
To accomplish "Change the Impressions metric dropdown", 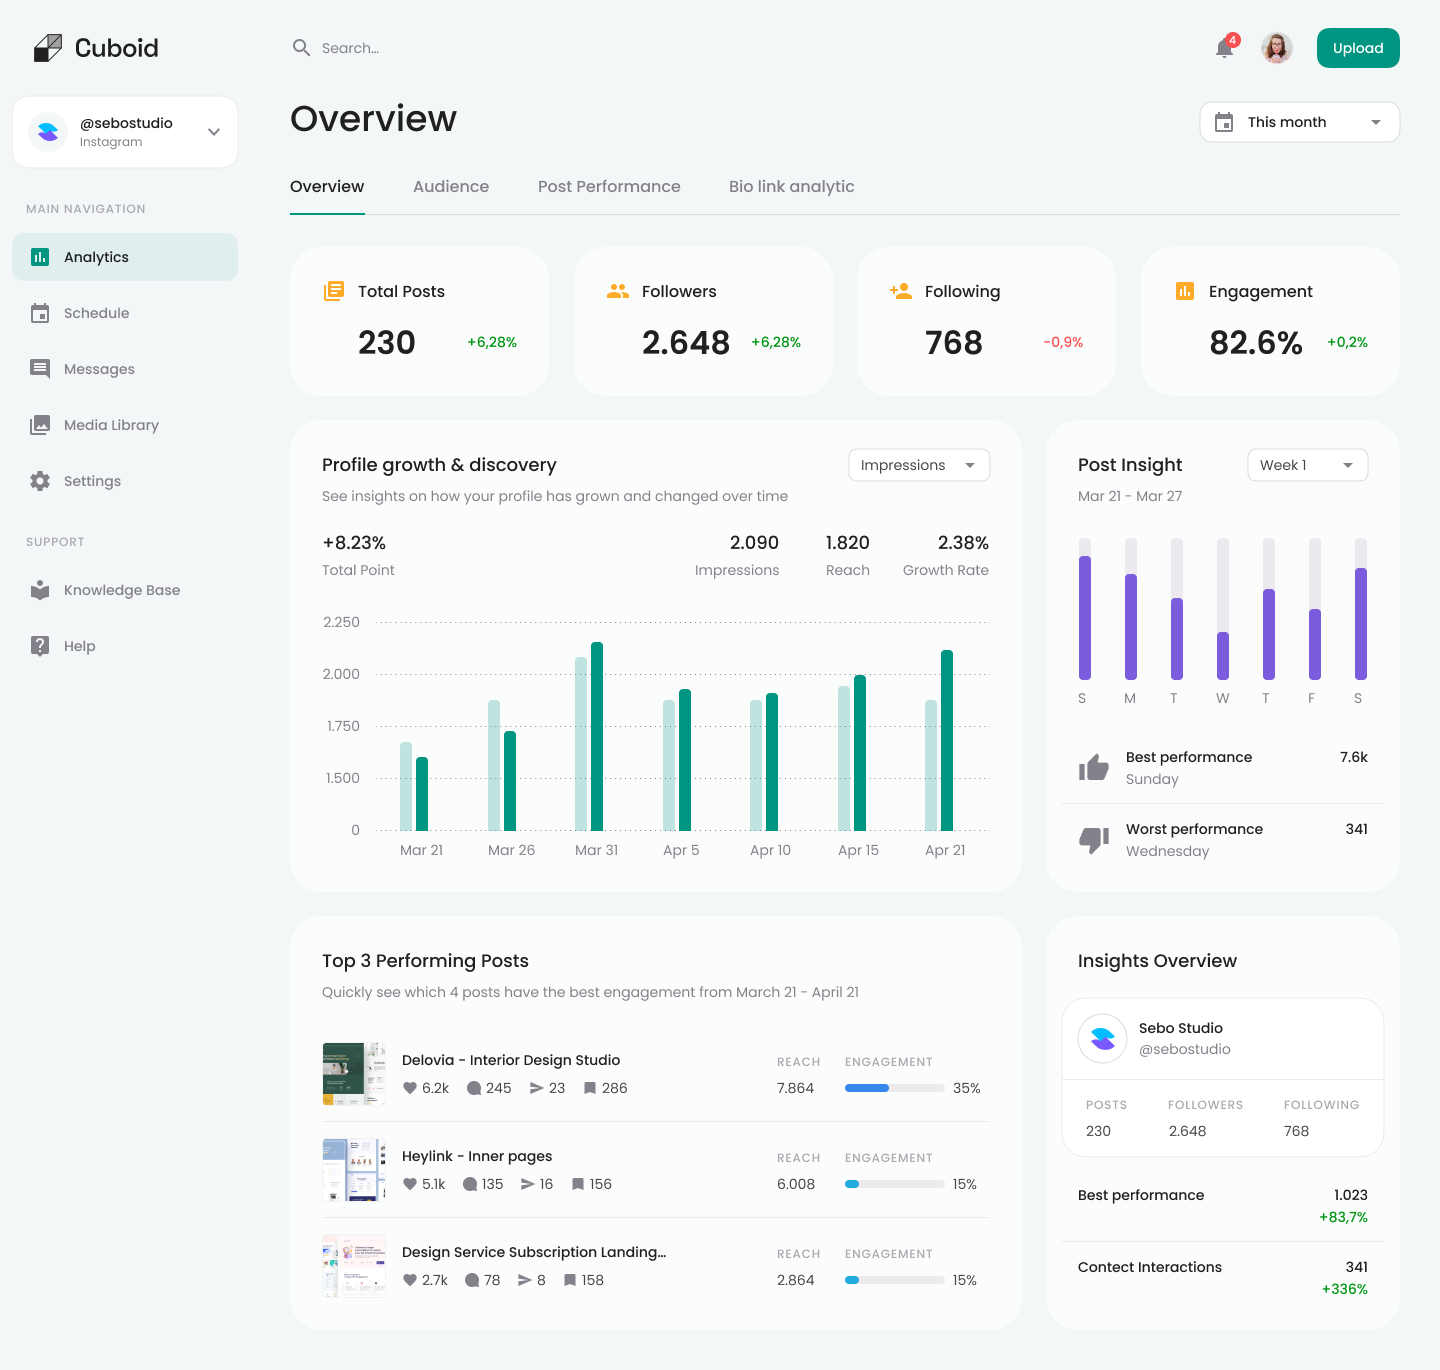I will click(918, 465).
